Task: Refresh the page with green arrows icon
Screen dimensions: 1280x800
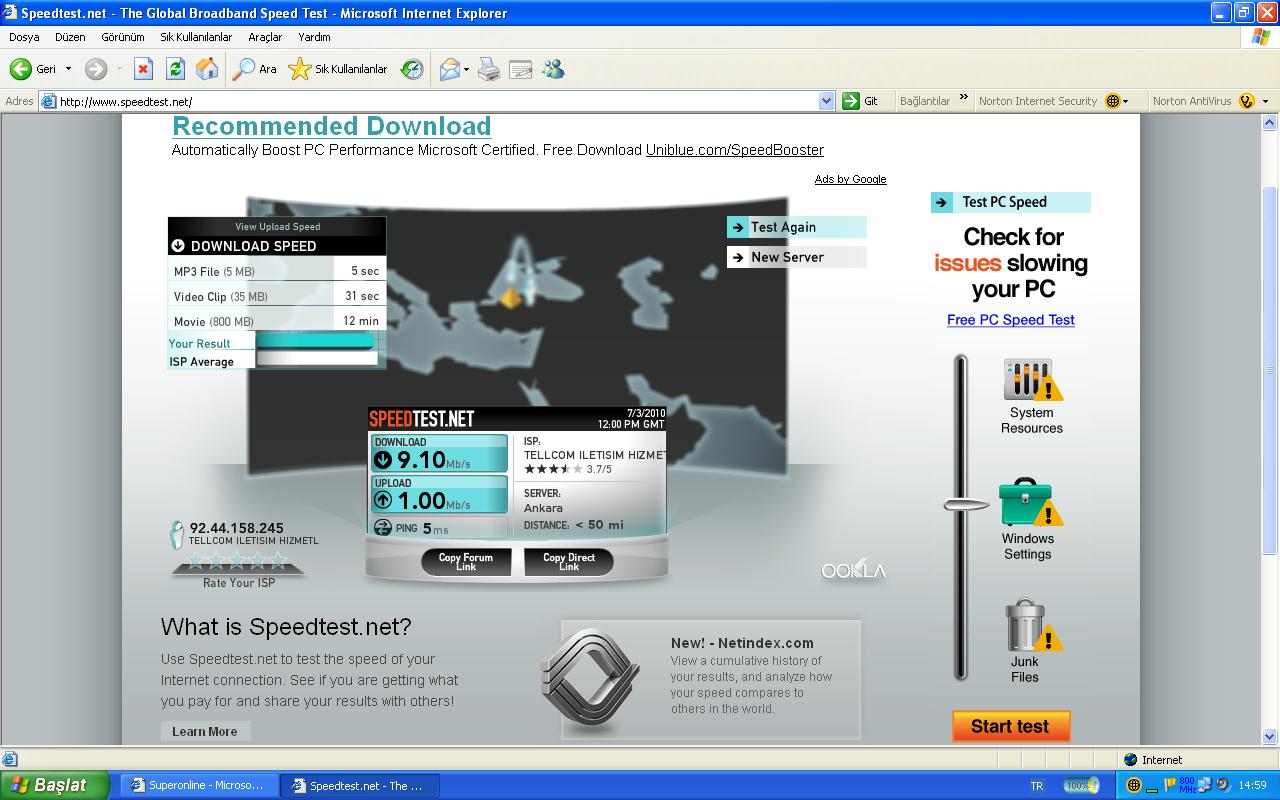Action: point(175,69)
